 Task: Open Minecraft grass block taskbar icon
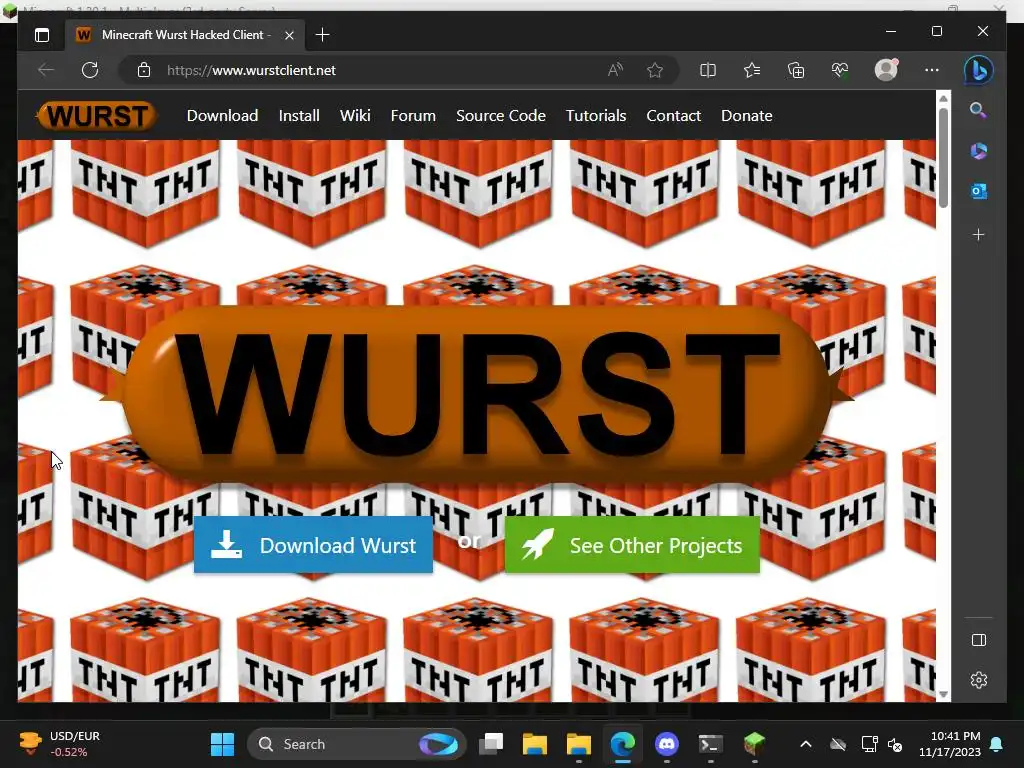coord(754,744)
